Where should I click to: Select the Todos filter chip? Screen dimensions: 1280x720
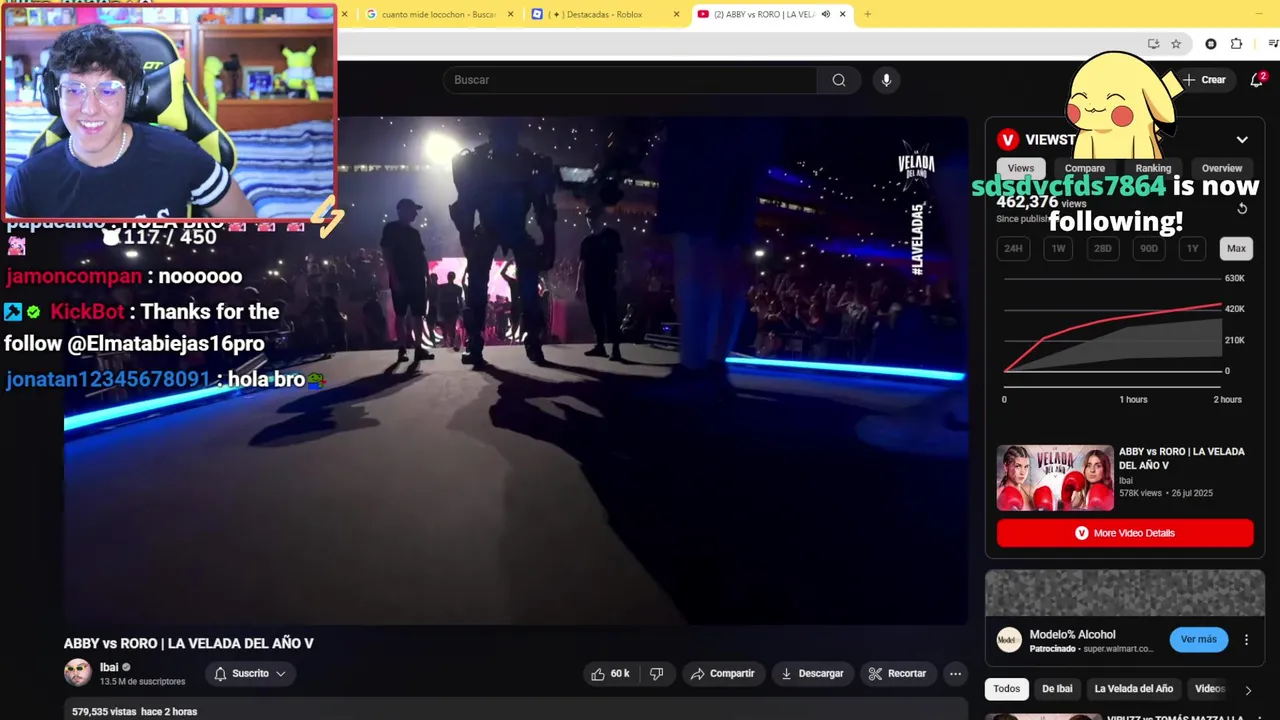pos(1007,689)
